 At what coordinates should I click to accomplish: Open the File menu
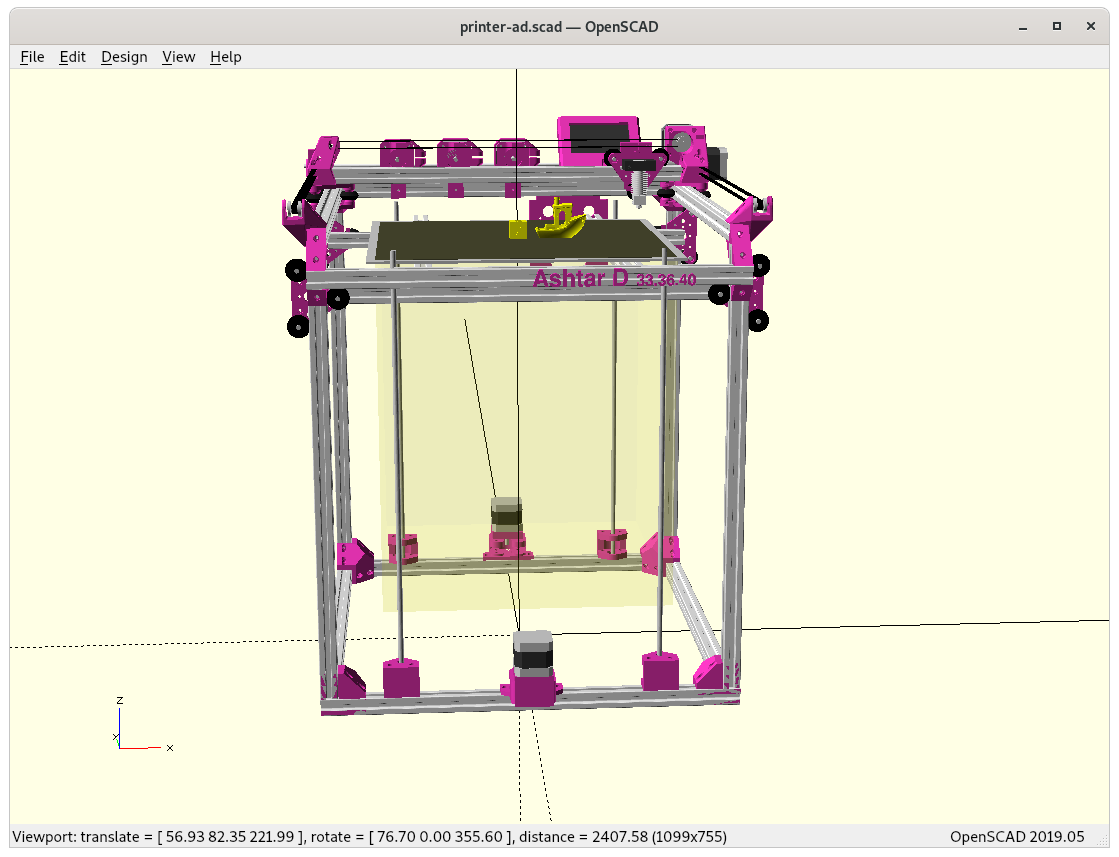click(x=32, y=57)
